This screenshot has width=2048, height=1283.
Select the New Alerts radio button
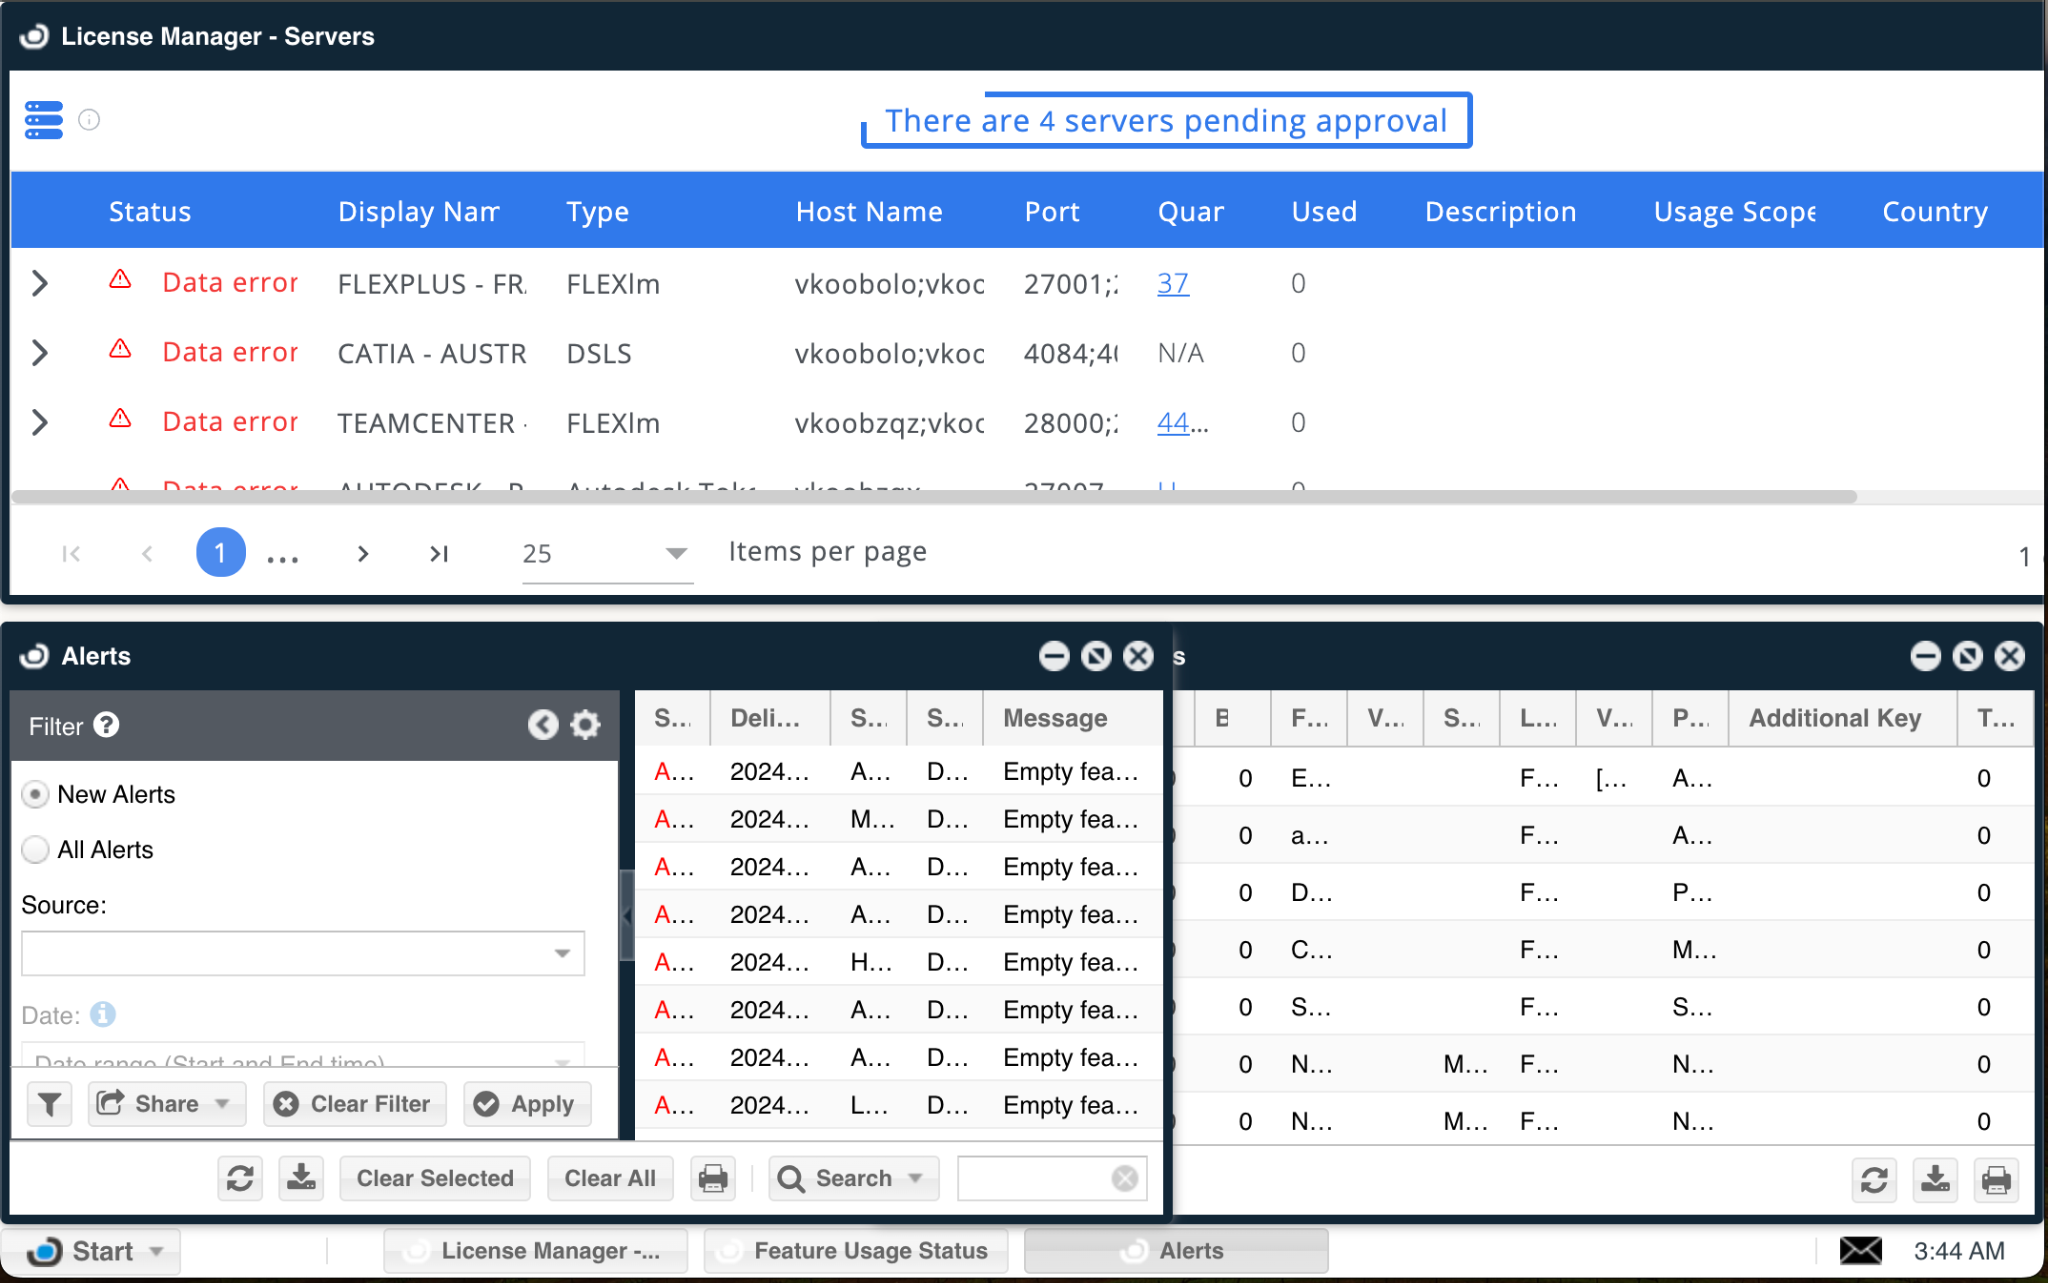35,795
